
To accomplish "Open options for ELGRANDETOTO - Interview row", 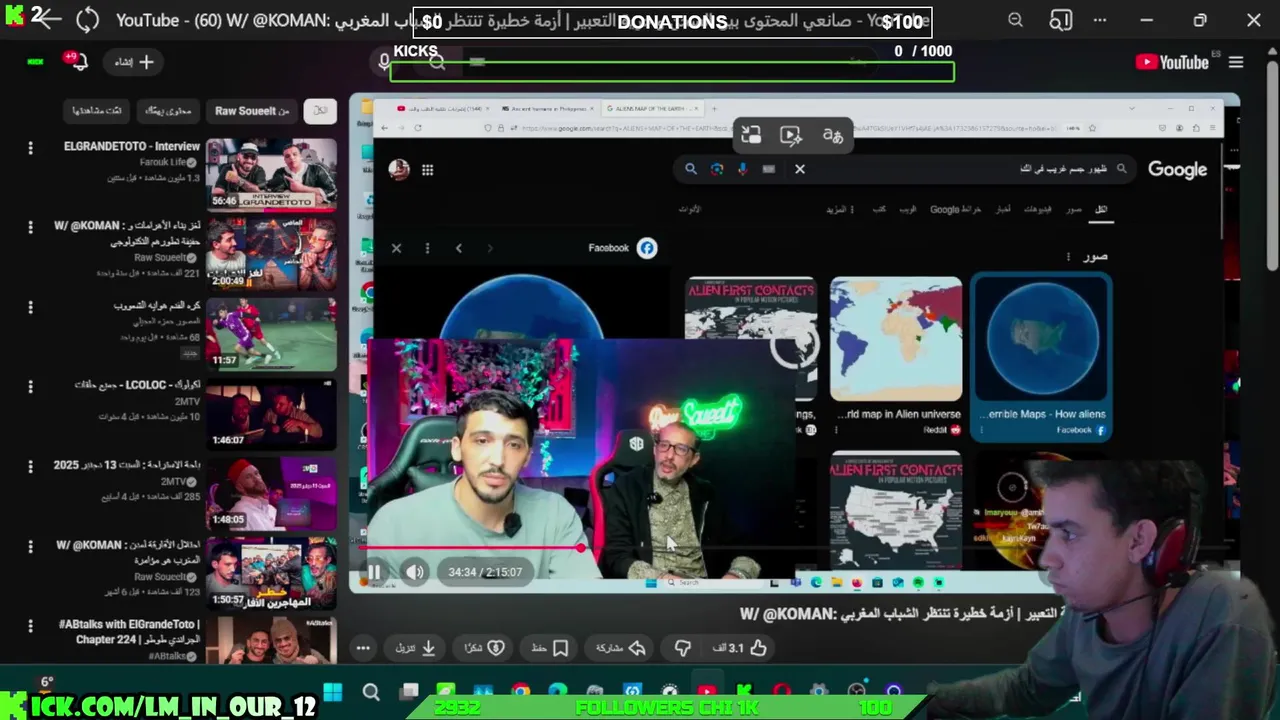I will [30, 148].
